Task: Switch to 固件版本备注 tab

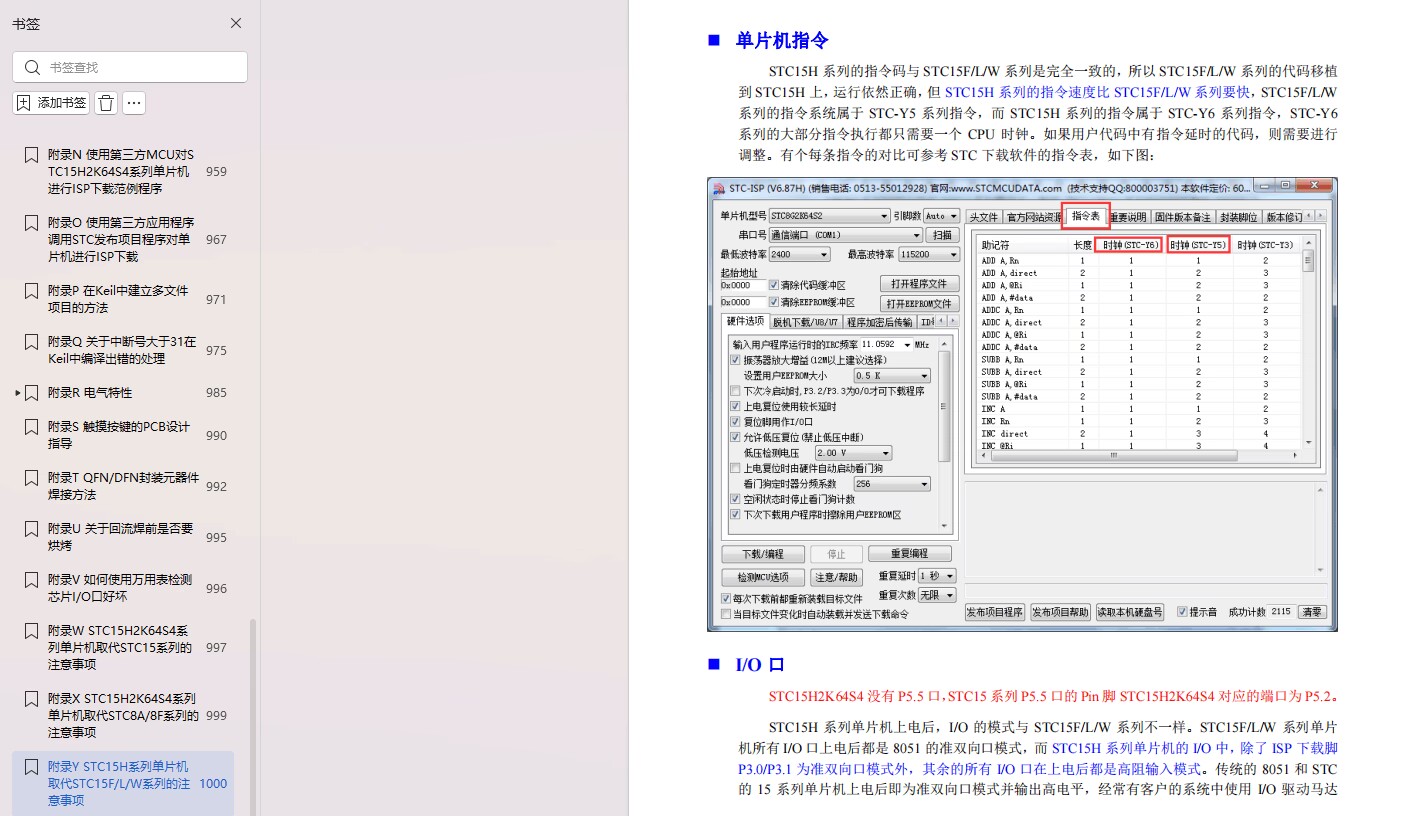Action: coord(1182,217)
